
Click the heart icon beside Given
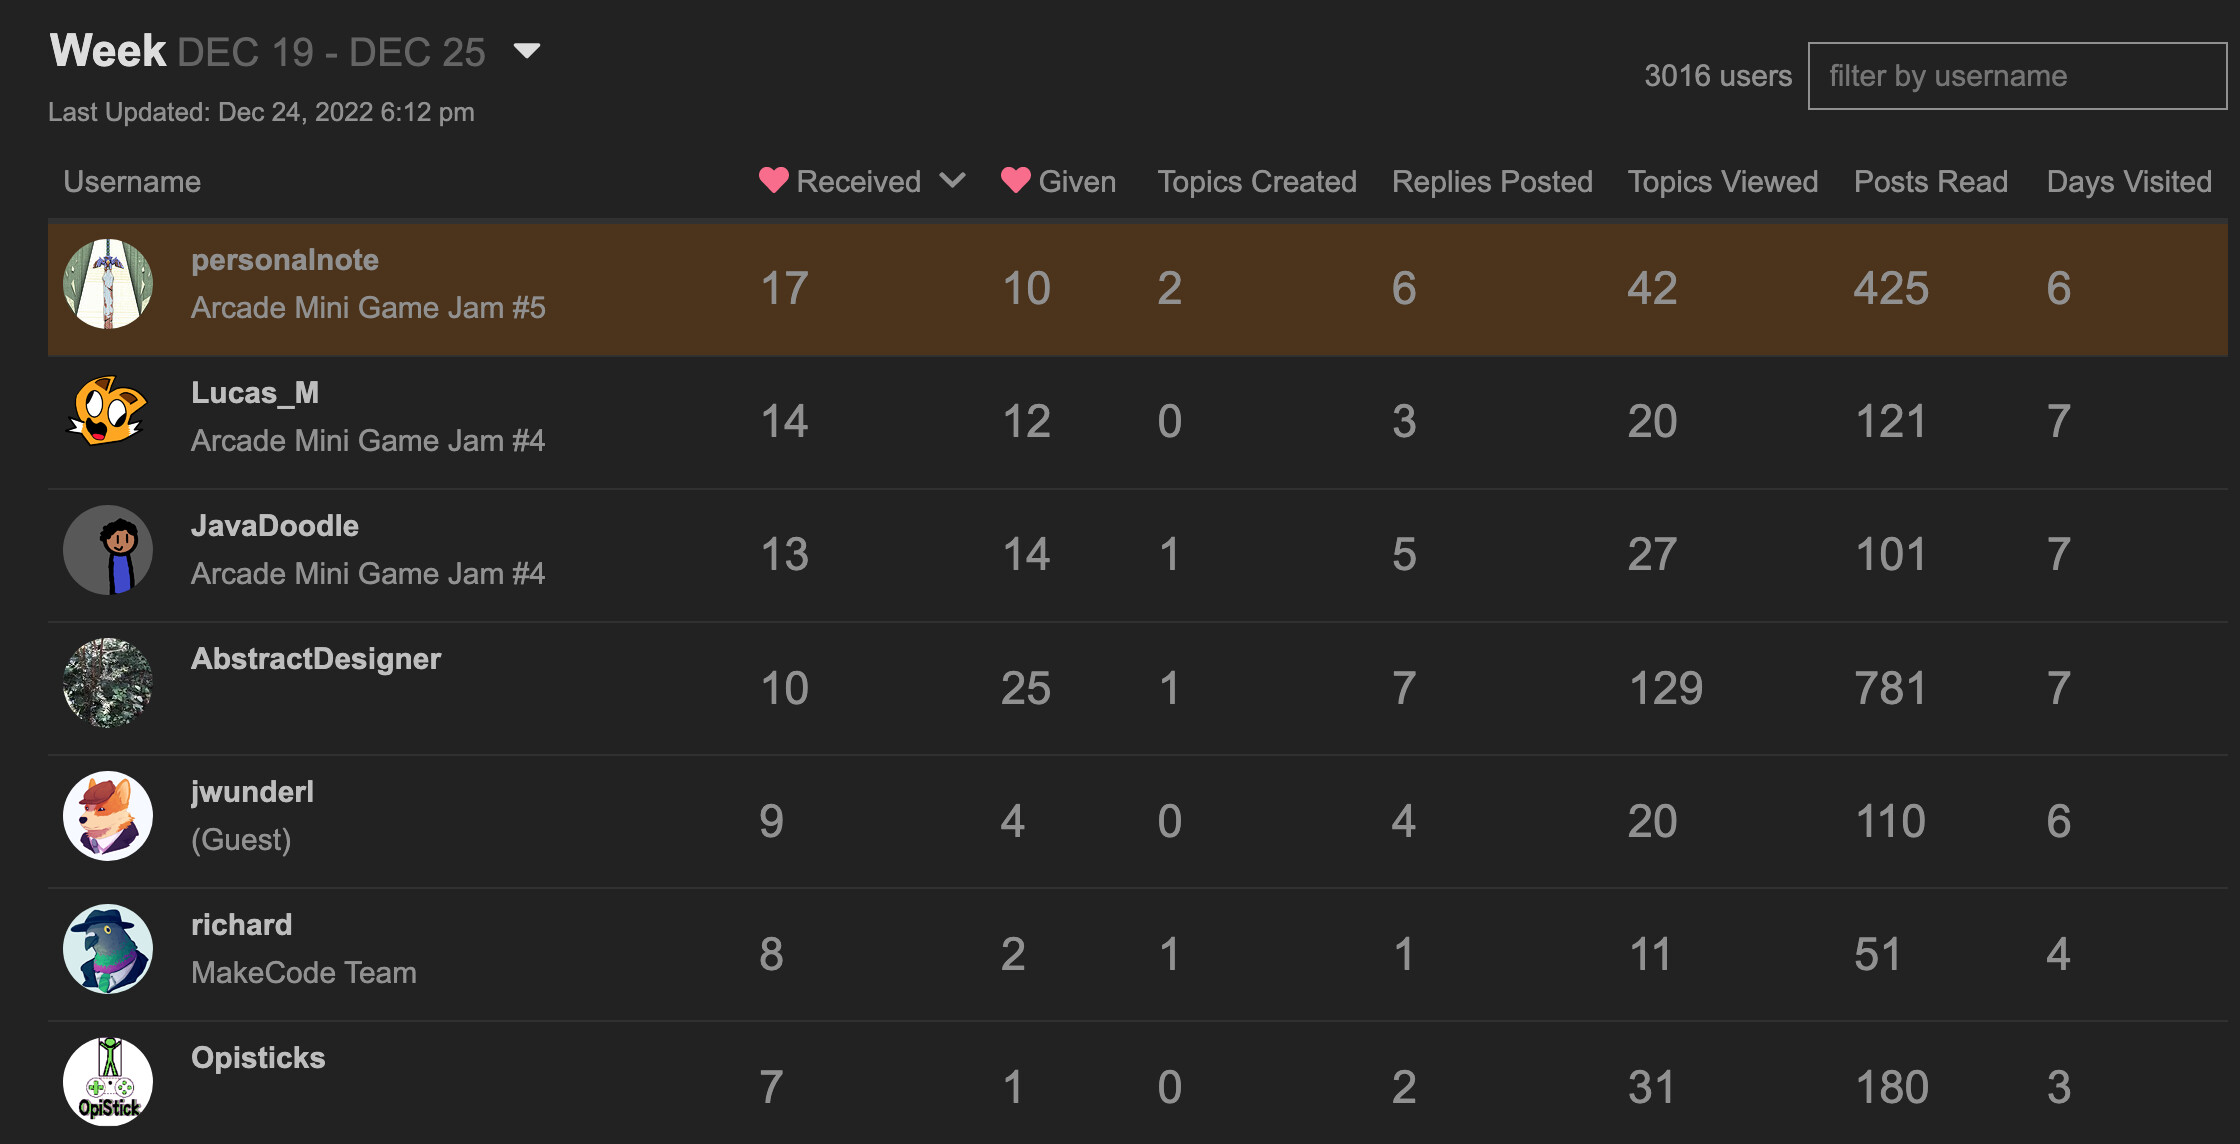(x=1015, y=180)
